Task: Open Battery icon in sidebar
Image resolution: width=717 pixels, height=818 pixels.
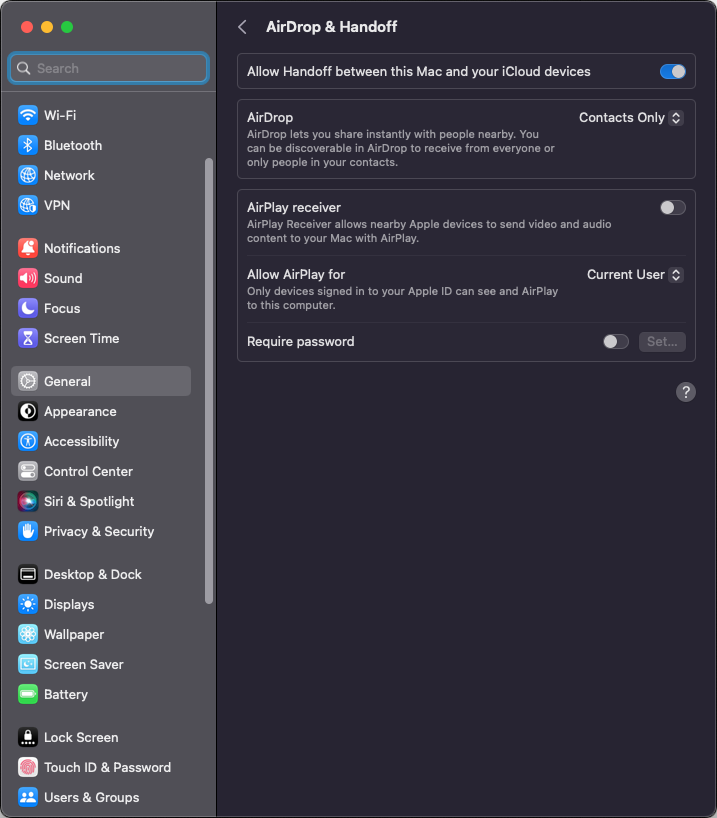Action: point(28,694)
